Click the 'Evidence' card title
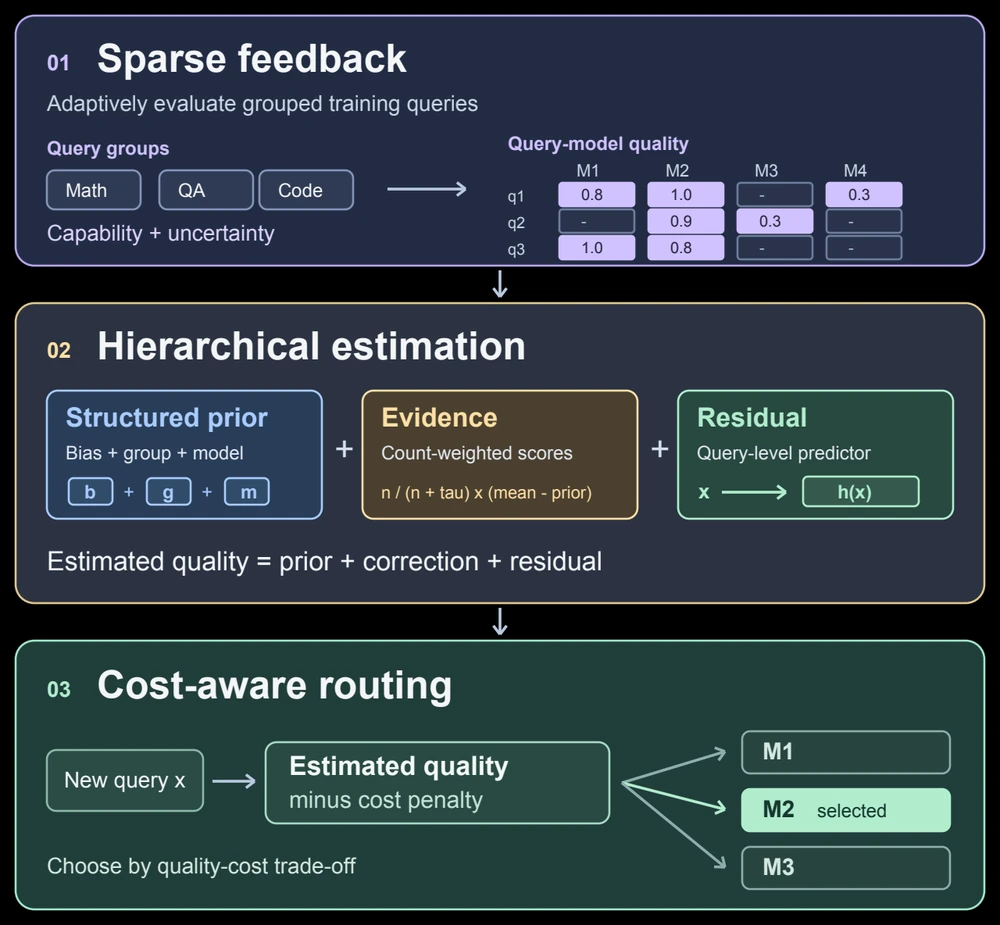The image size is (1000, 925). click(439, 418)
